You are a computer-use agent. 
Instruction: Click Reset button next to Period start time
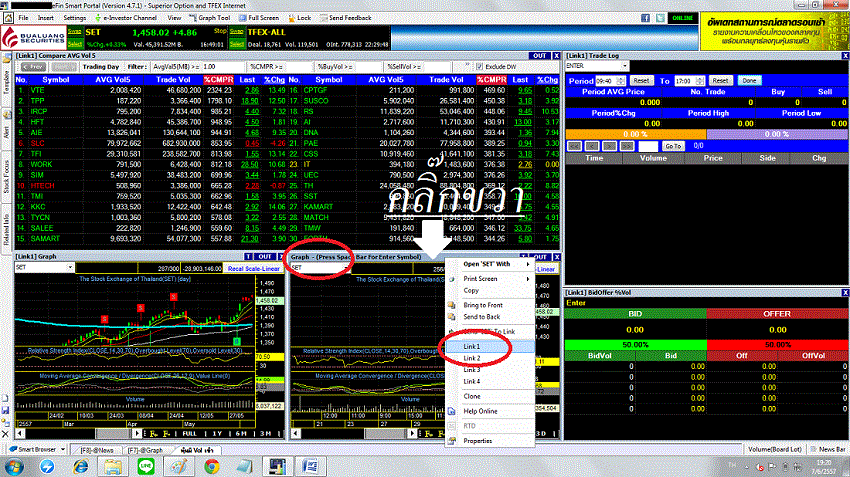[x=641, y=81]
